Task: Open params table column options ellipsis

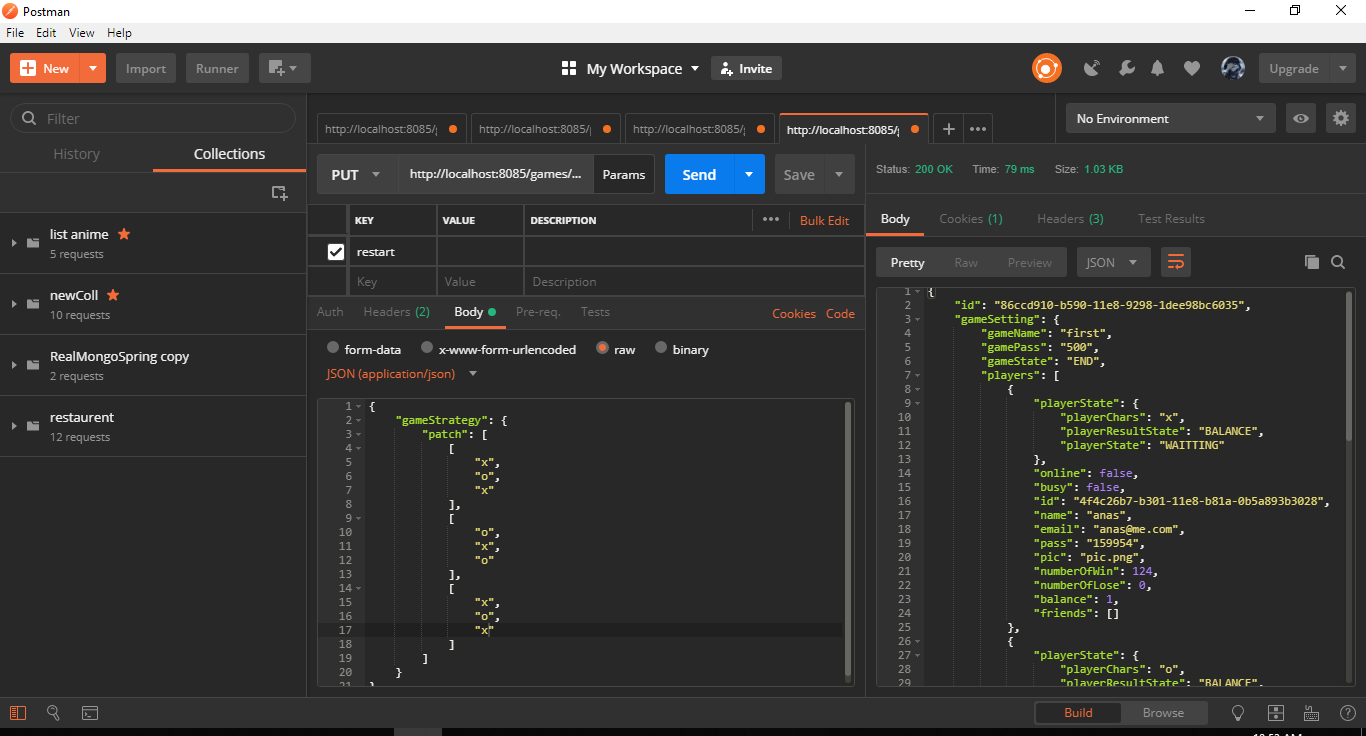Action: tap(770, 220)
